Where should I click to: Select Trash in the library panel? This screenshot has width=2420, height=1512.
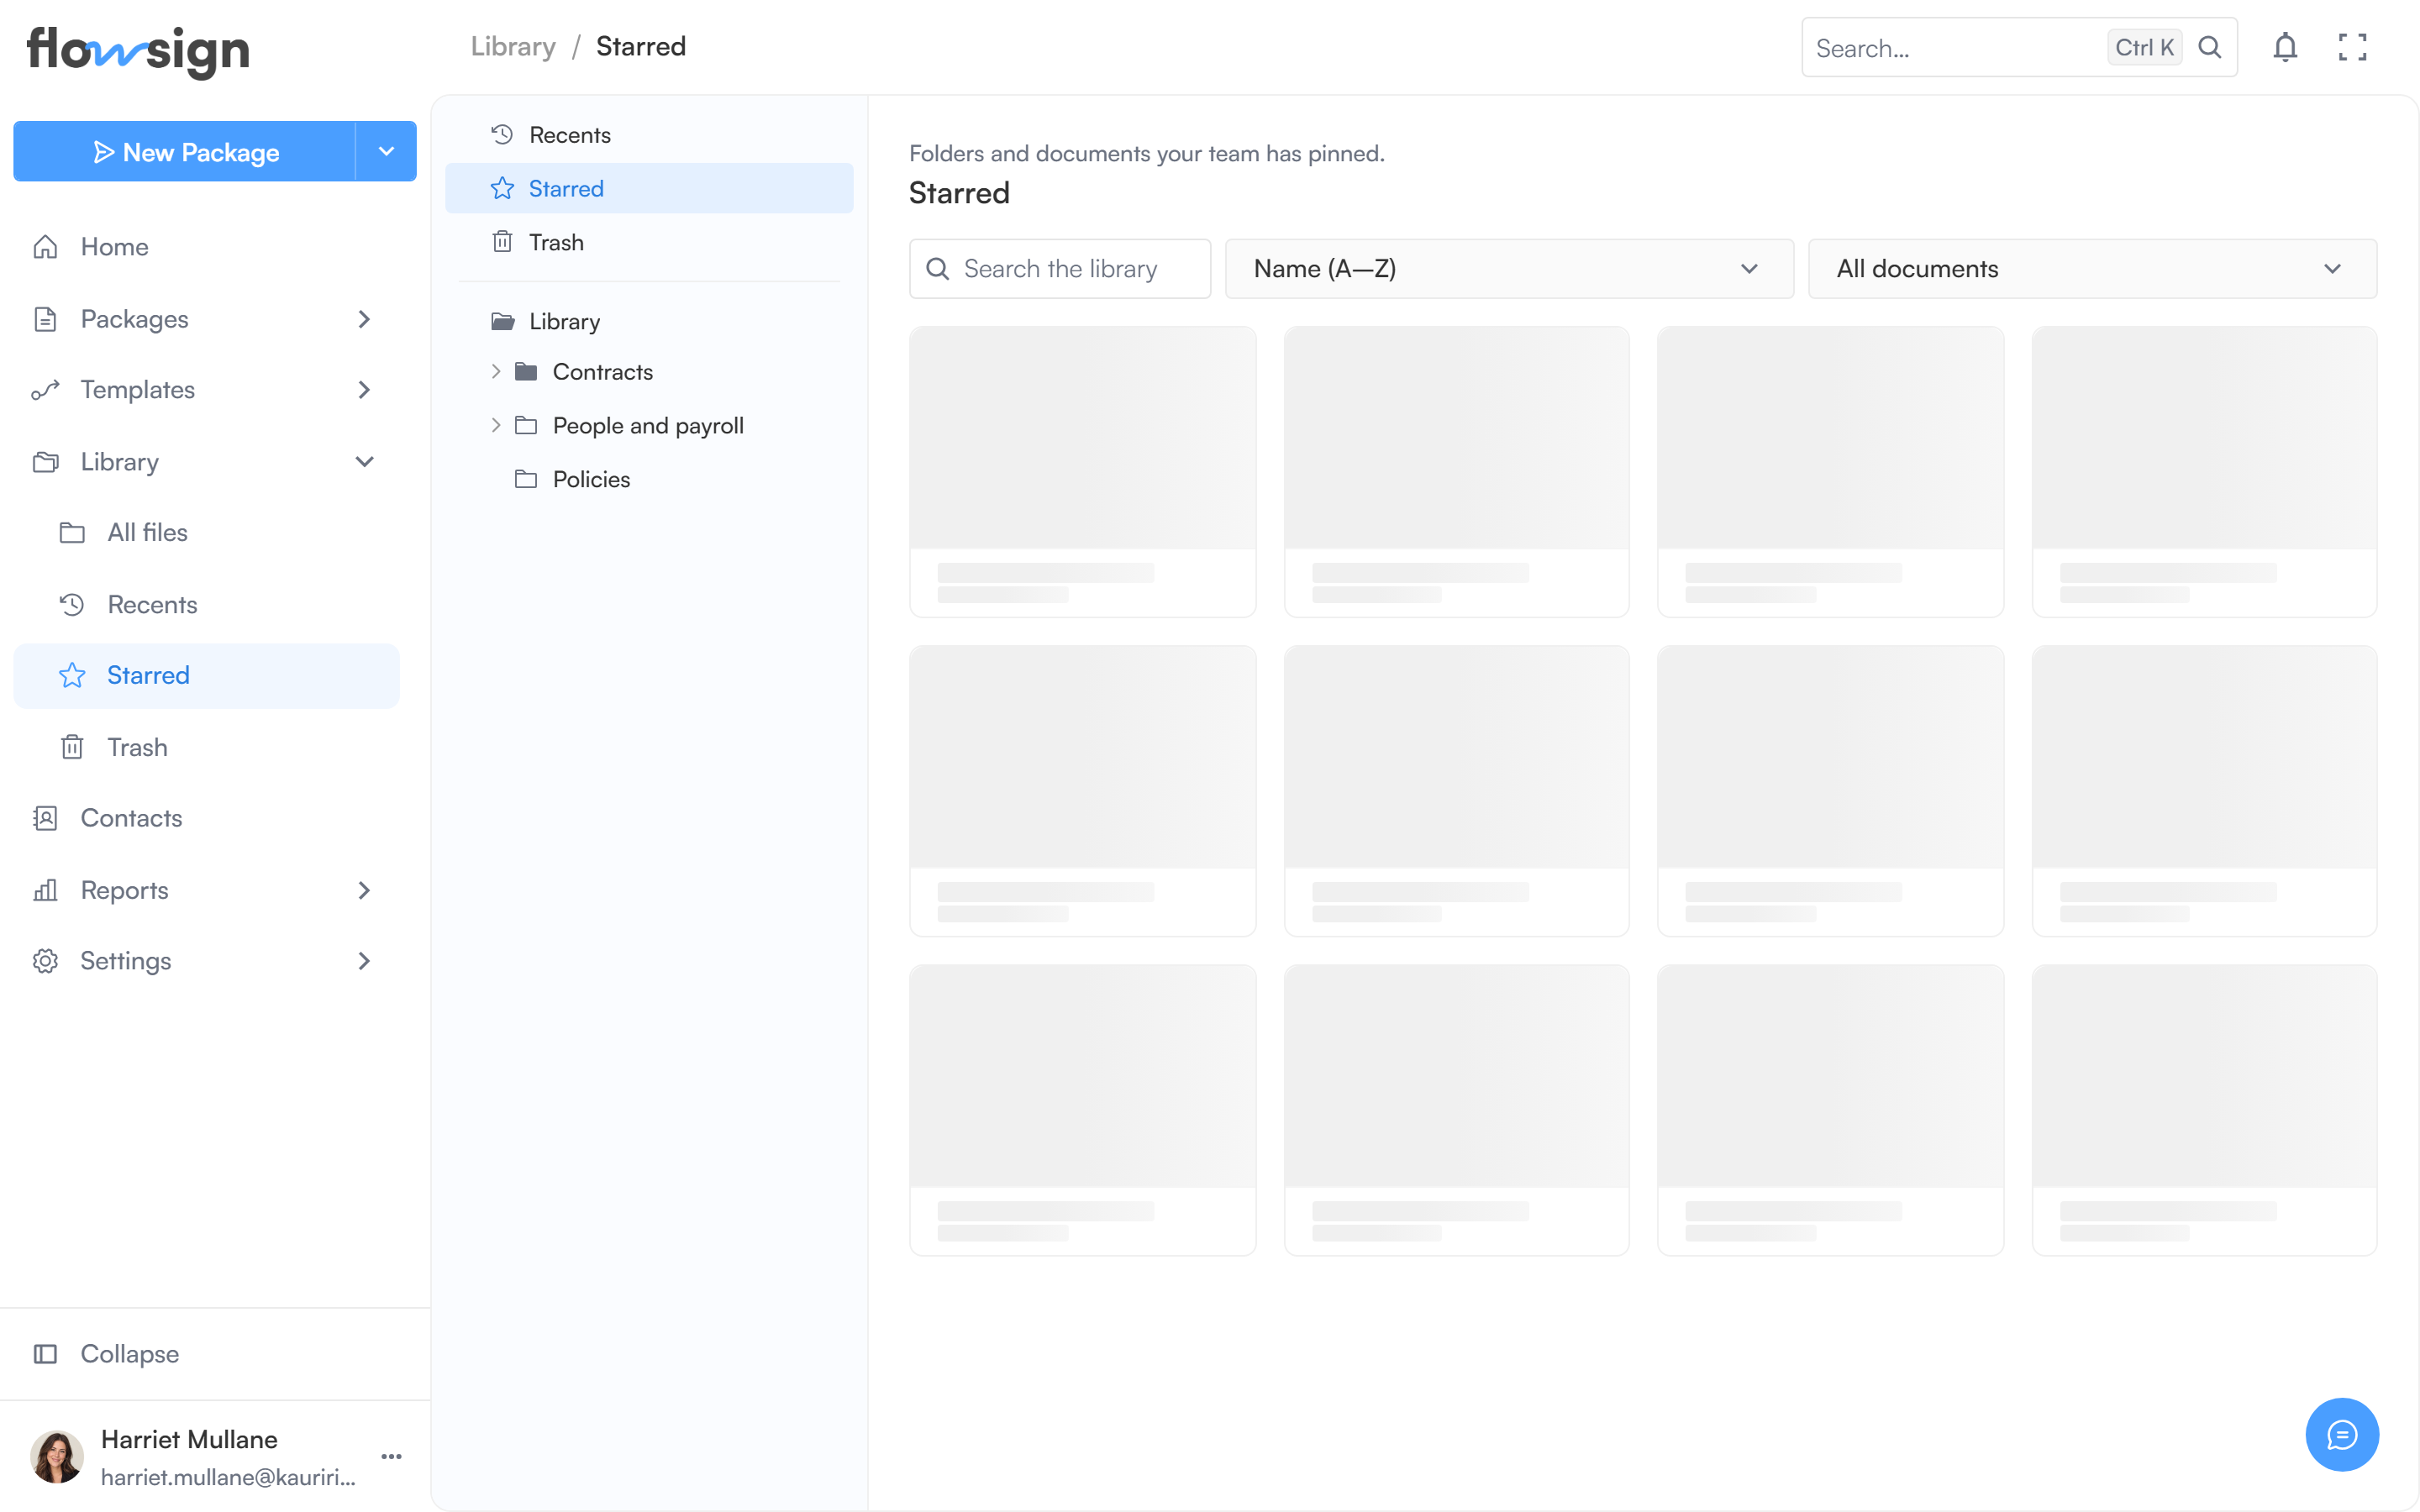pos(649,242)
